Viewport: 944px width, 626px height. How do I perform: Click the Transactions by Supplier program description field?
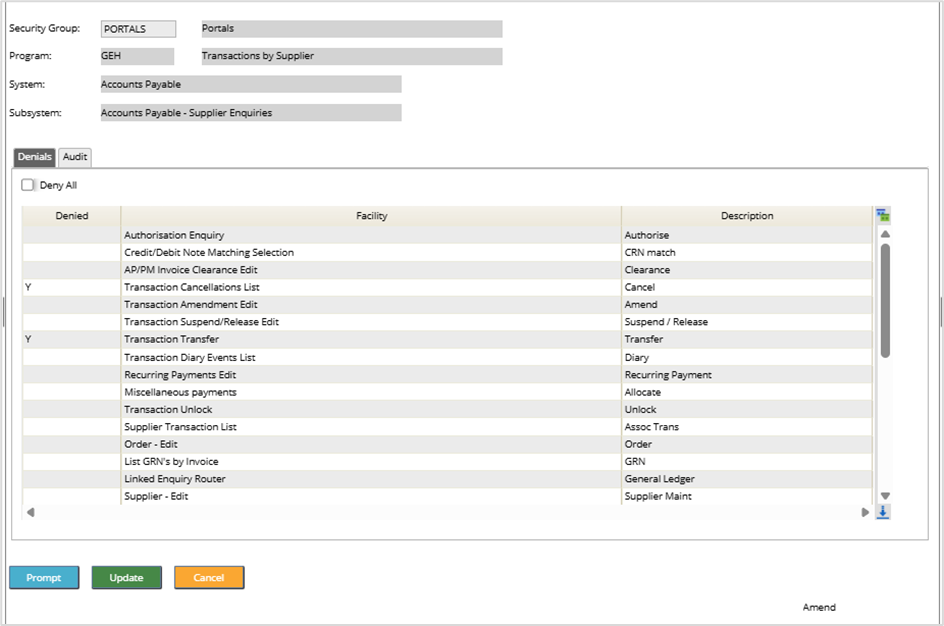coord(352,56)
